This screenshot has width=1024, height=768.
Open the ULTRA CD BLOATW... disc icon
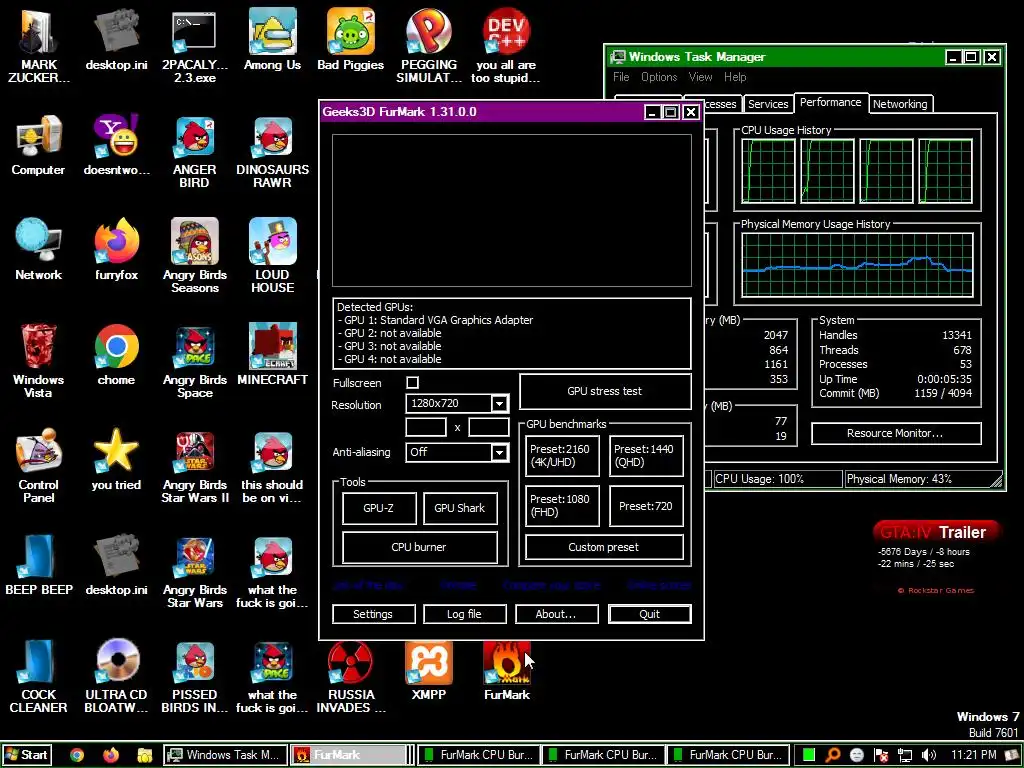[x=116, y=676]
